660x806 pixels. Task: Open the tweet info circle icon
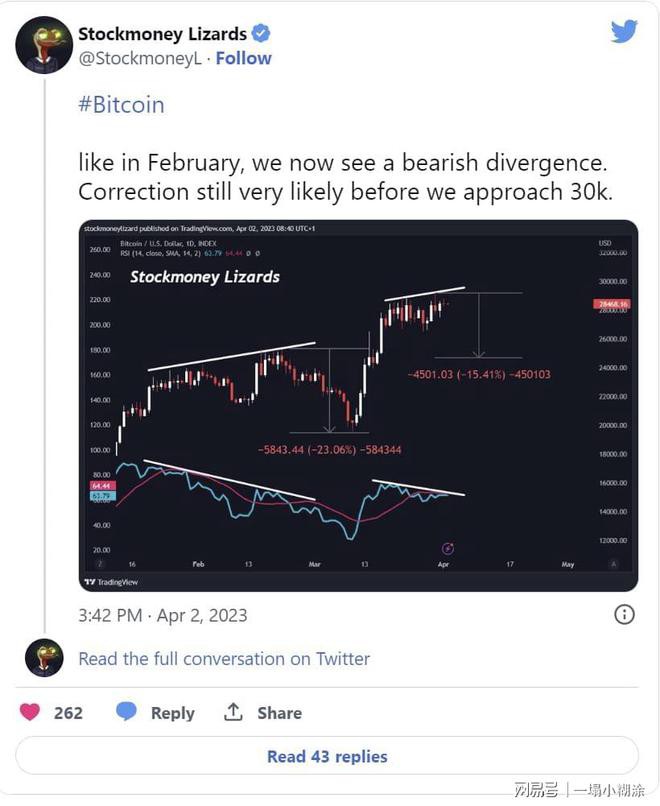click(x=624, y=614)
